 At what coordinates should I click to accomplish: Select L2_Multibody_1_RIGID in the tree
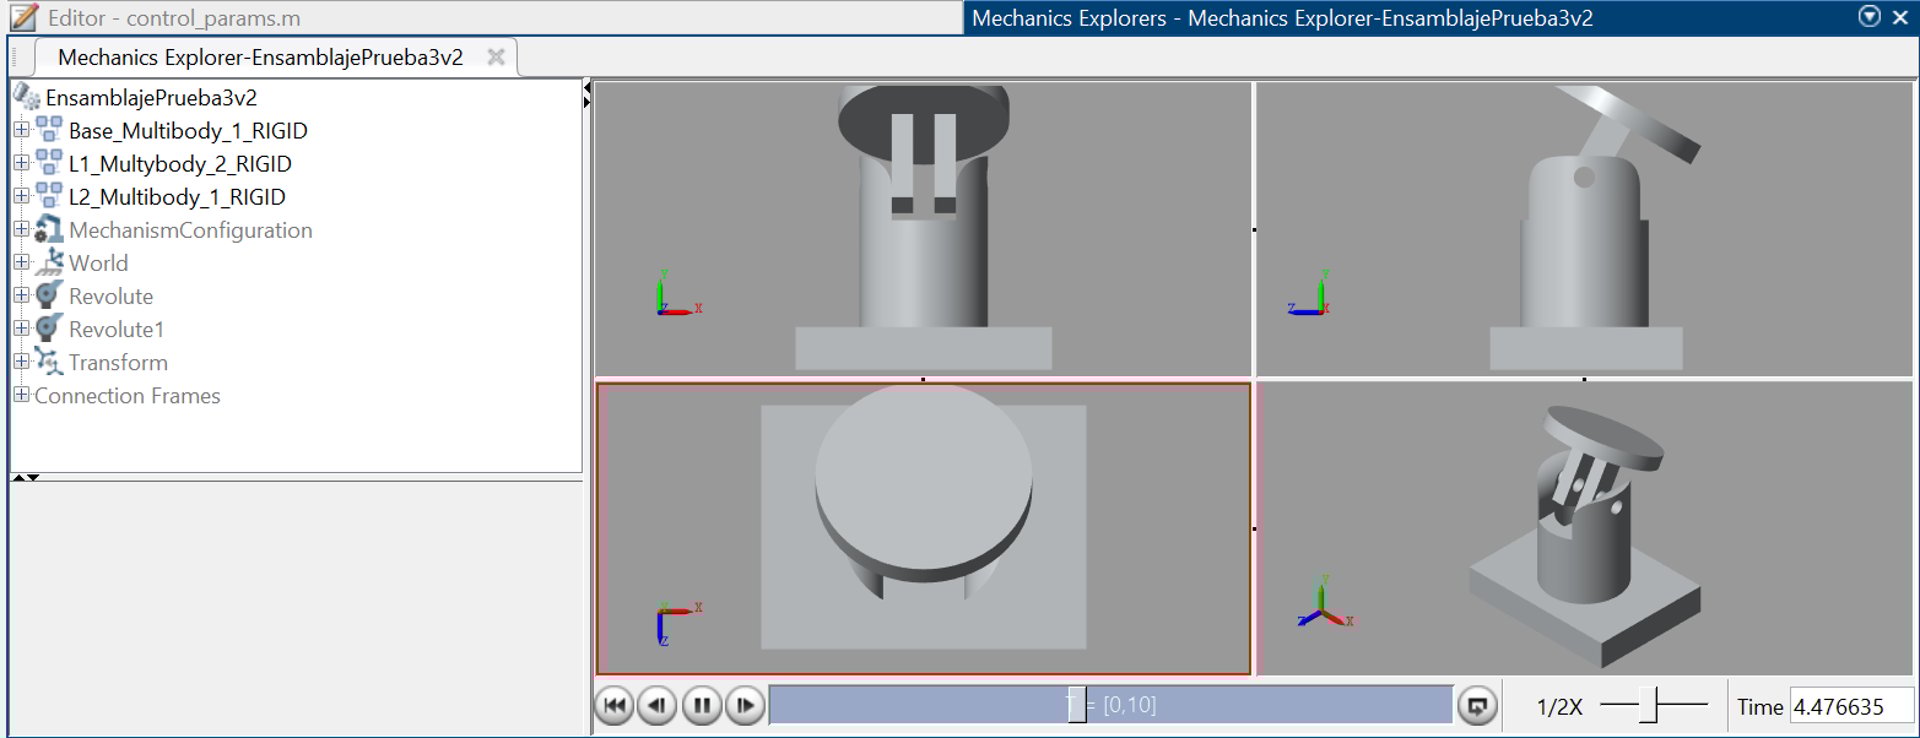(x=177, y=196)
